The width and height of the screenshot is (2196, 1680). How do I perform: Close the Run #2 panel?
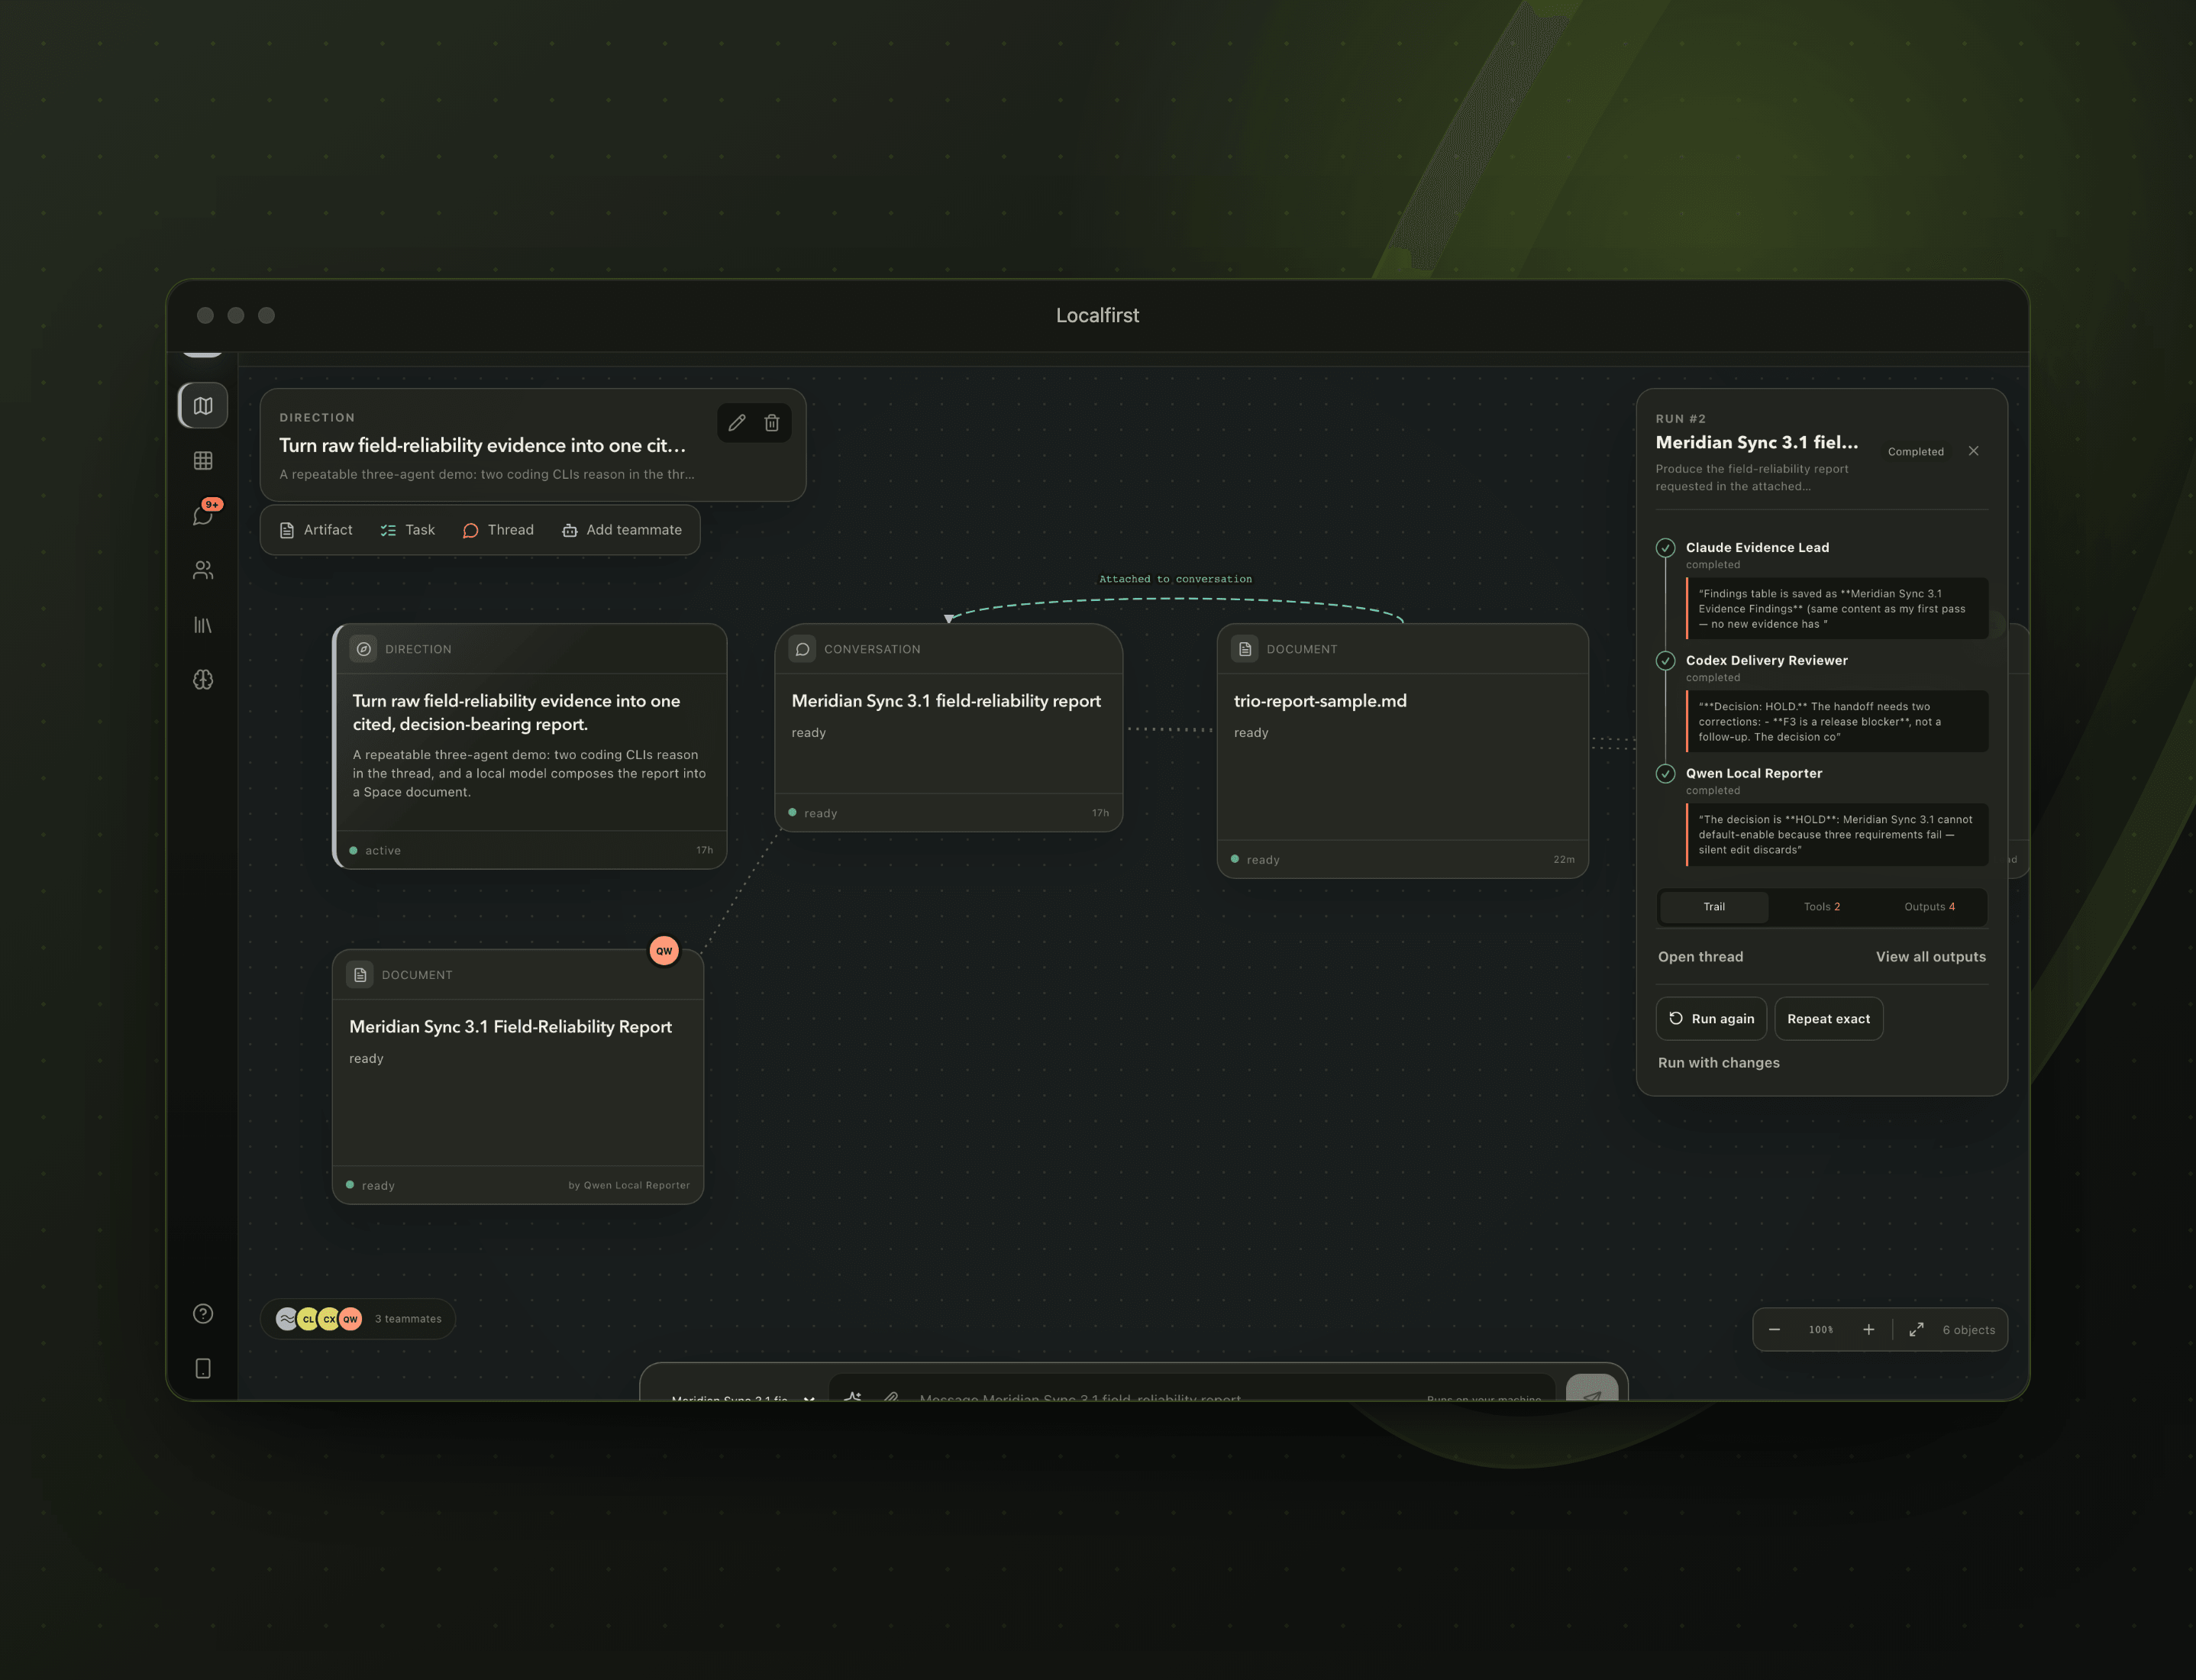click(1974, 451)
